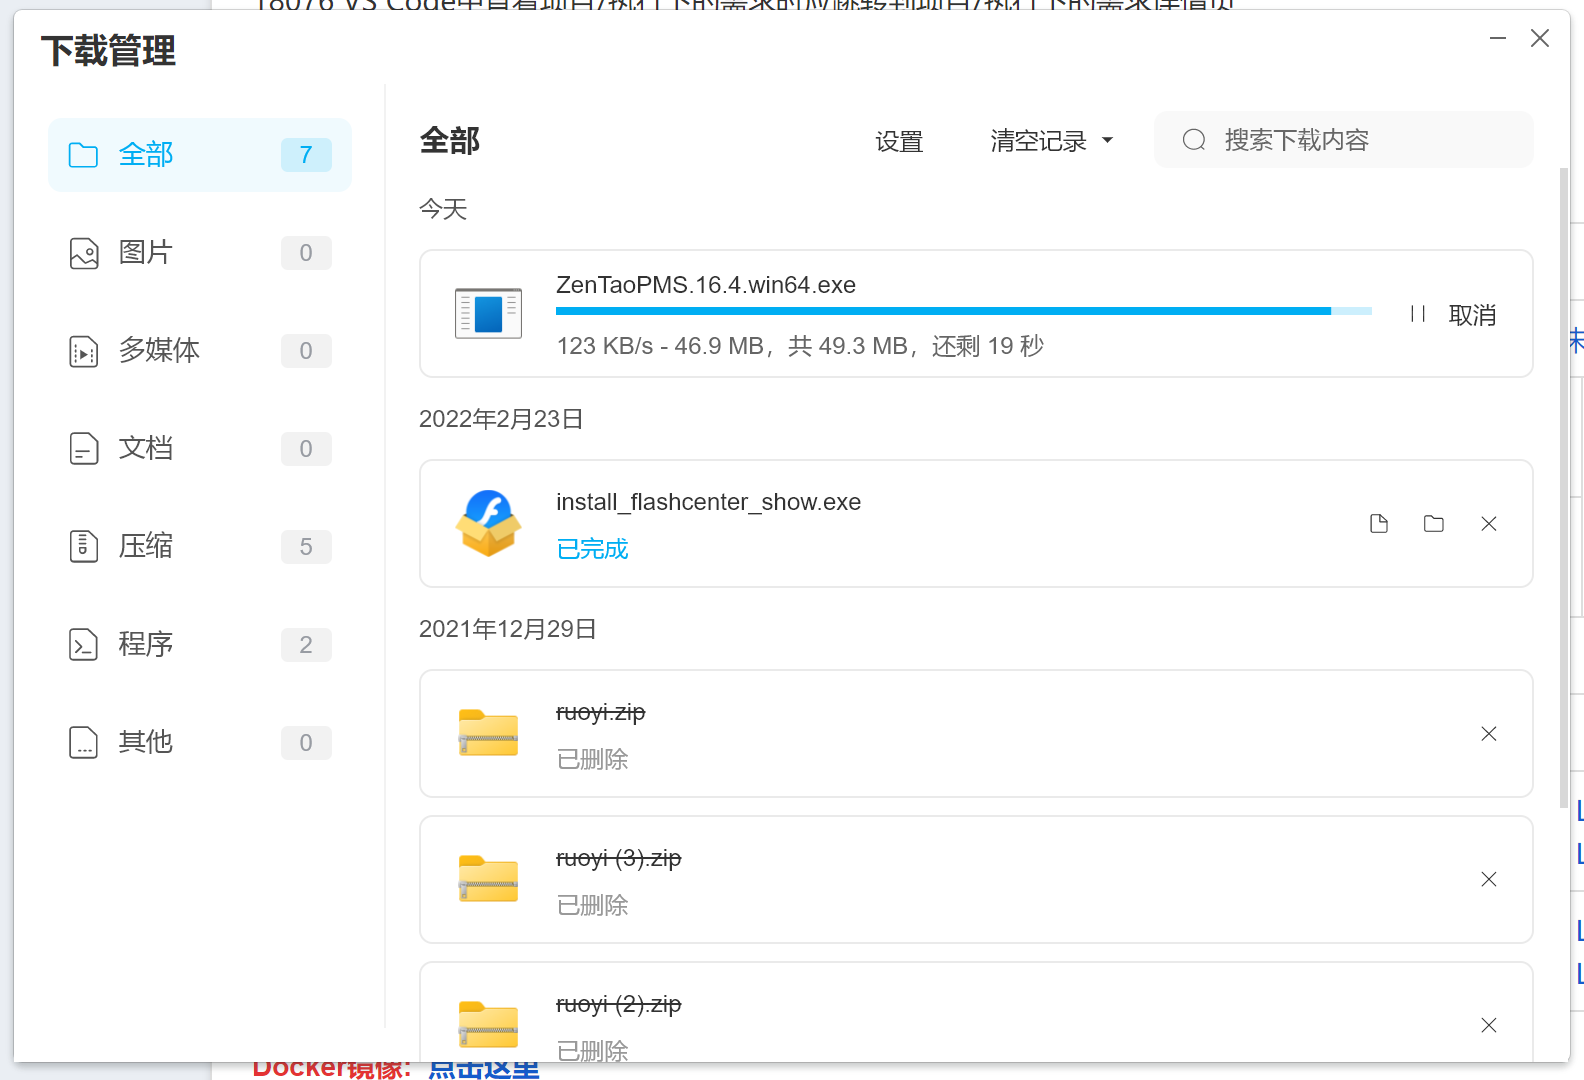Click the 程序 count badge 2
The image size is (1584, 1080).
[x=306, y=645]
